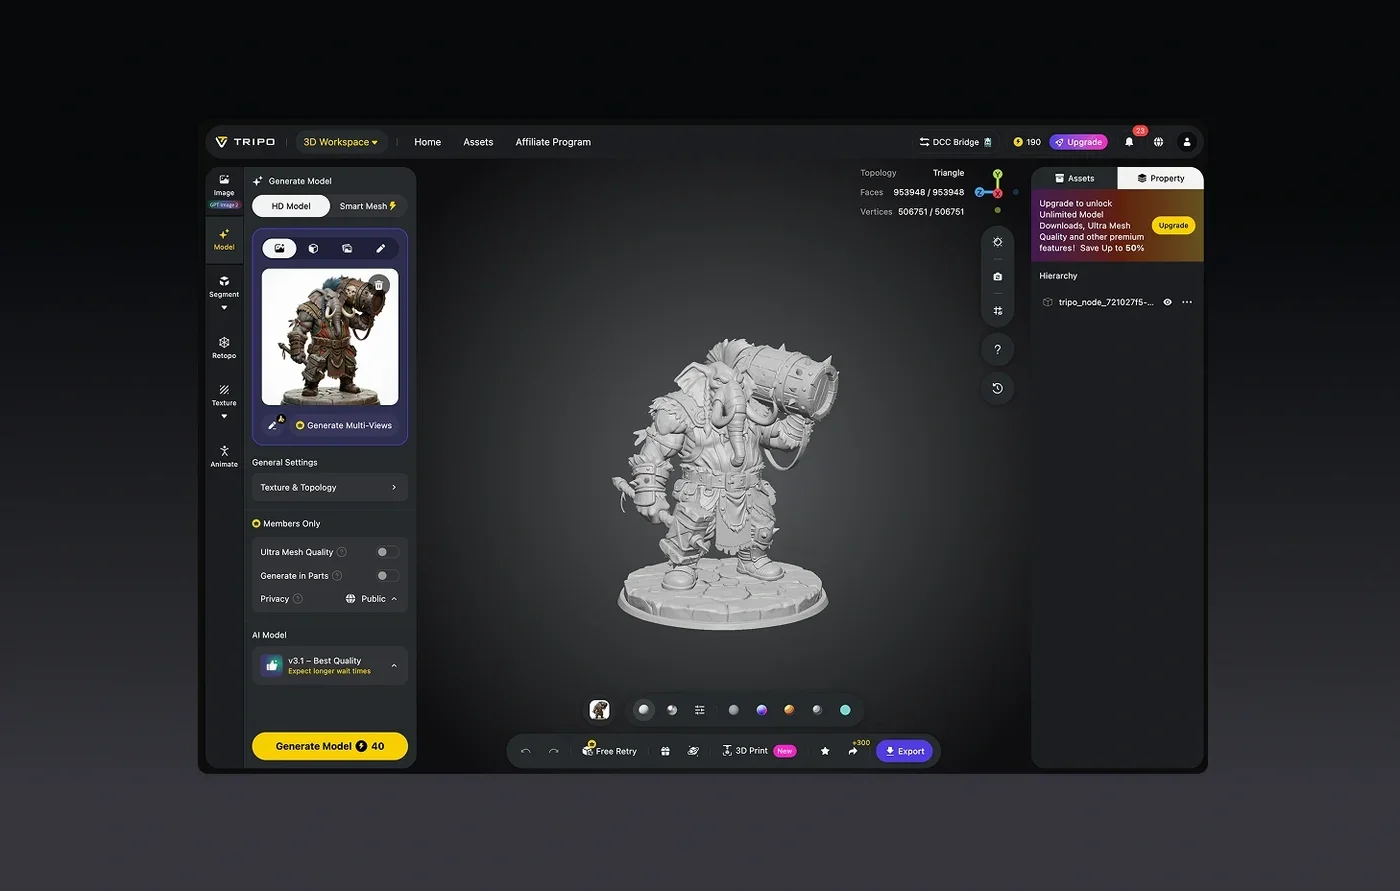Toggle Generate in Parts switch
The height and width of the screenshot is (891, 1400).
pos(387,576)
